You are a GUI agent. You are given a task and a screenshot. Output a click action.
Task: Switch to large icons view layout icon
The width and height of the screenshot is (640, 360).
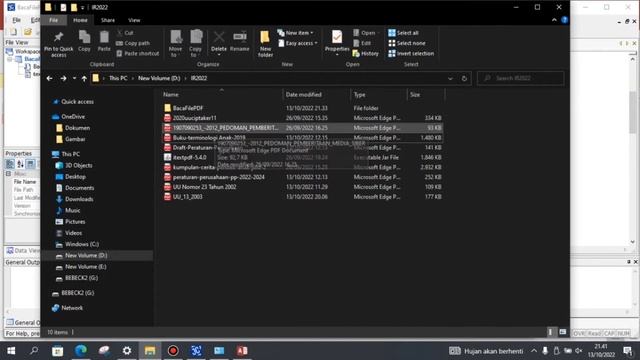(x=562, y=332)
